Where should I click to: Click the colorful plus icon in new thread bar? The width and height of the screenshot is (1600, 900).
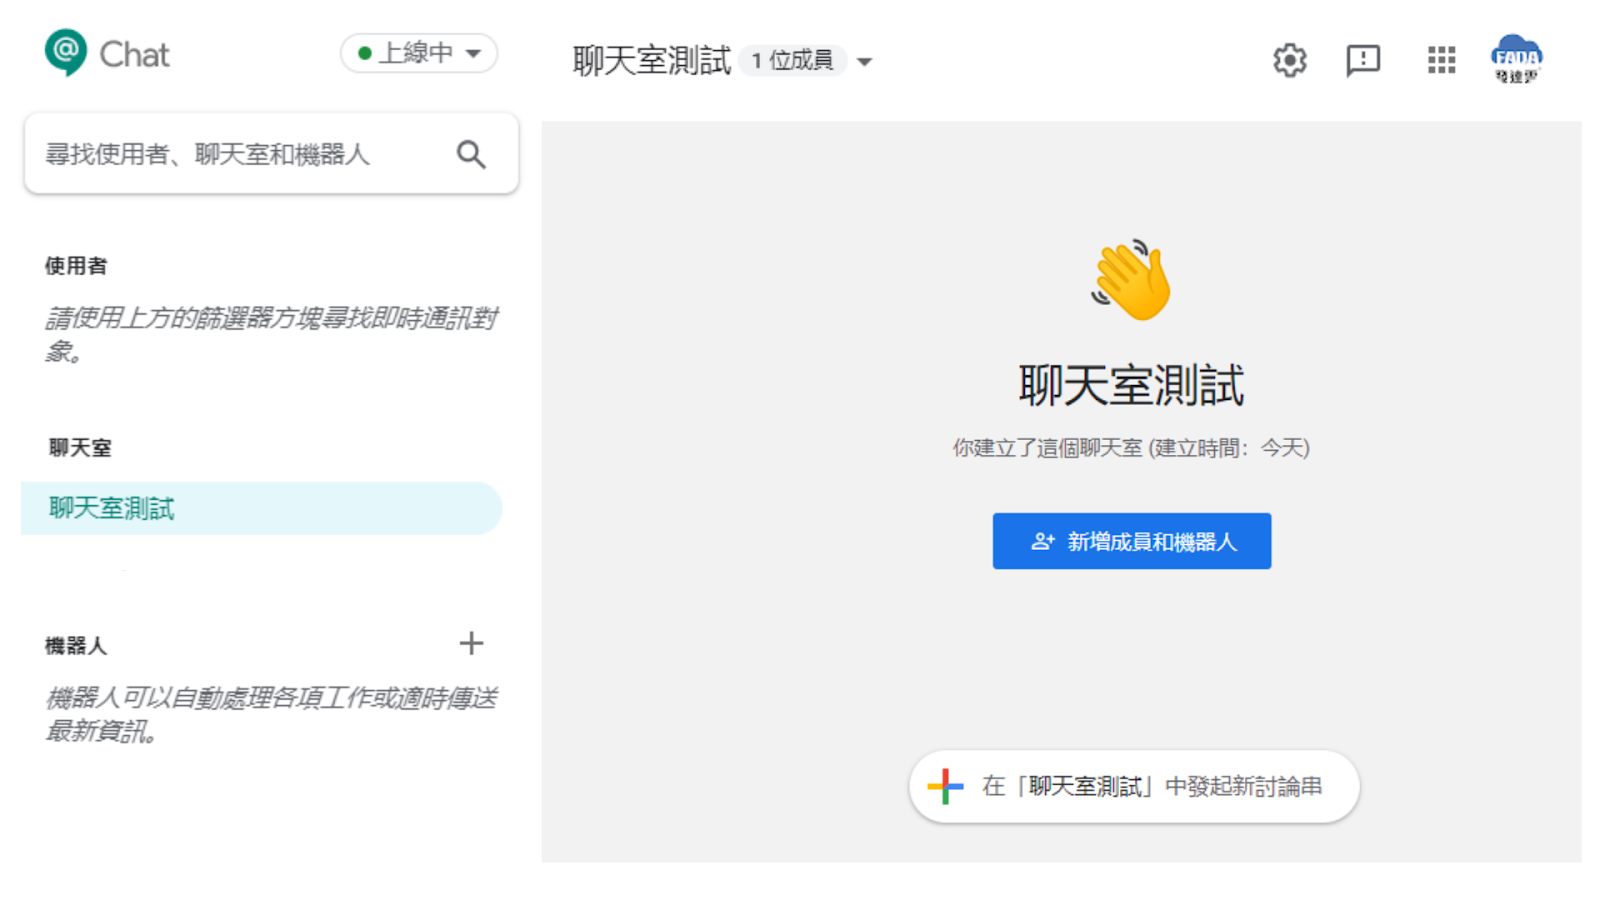click(x=945, y=787)
